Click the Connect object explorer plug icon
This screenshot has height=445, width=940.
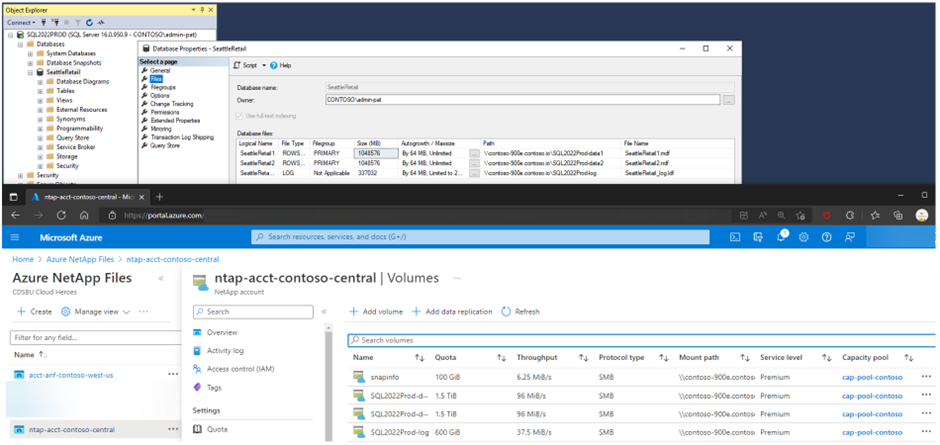click(x=43, y=22)
